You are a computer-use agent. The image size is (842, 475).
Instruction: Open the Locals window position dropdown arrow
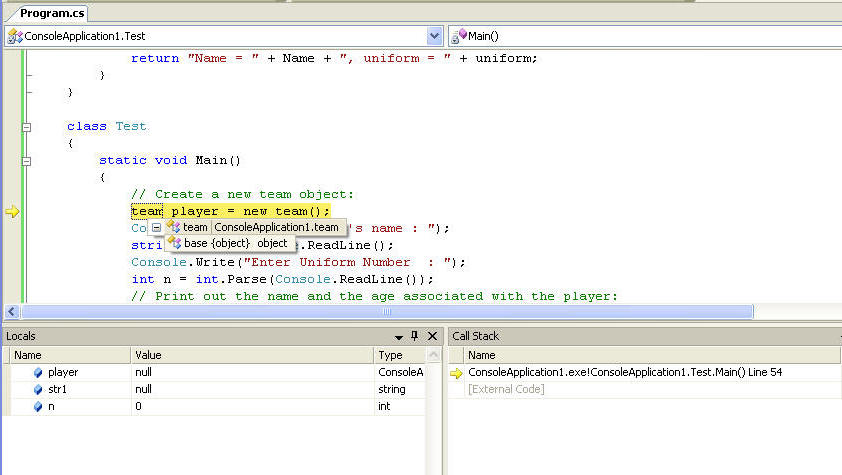click(398, 337)
